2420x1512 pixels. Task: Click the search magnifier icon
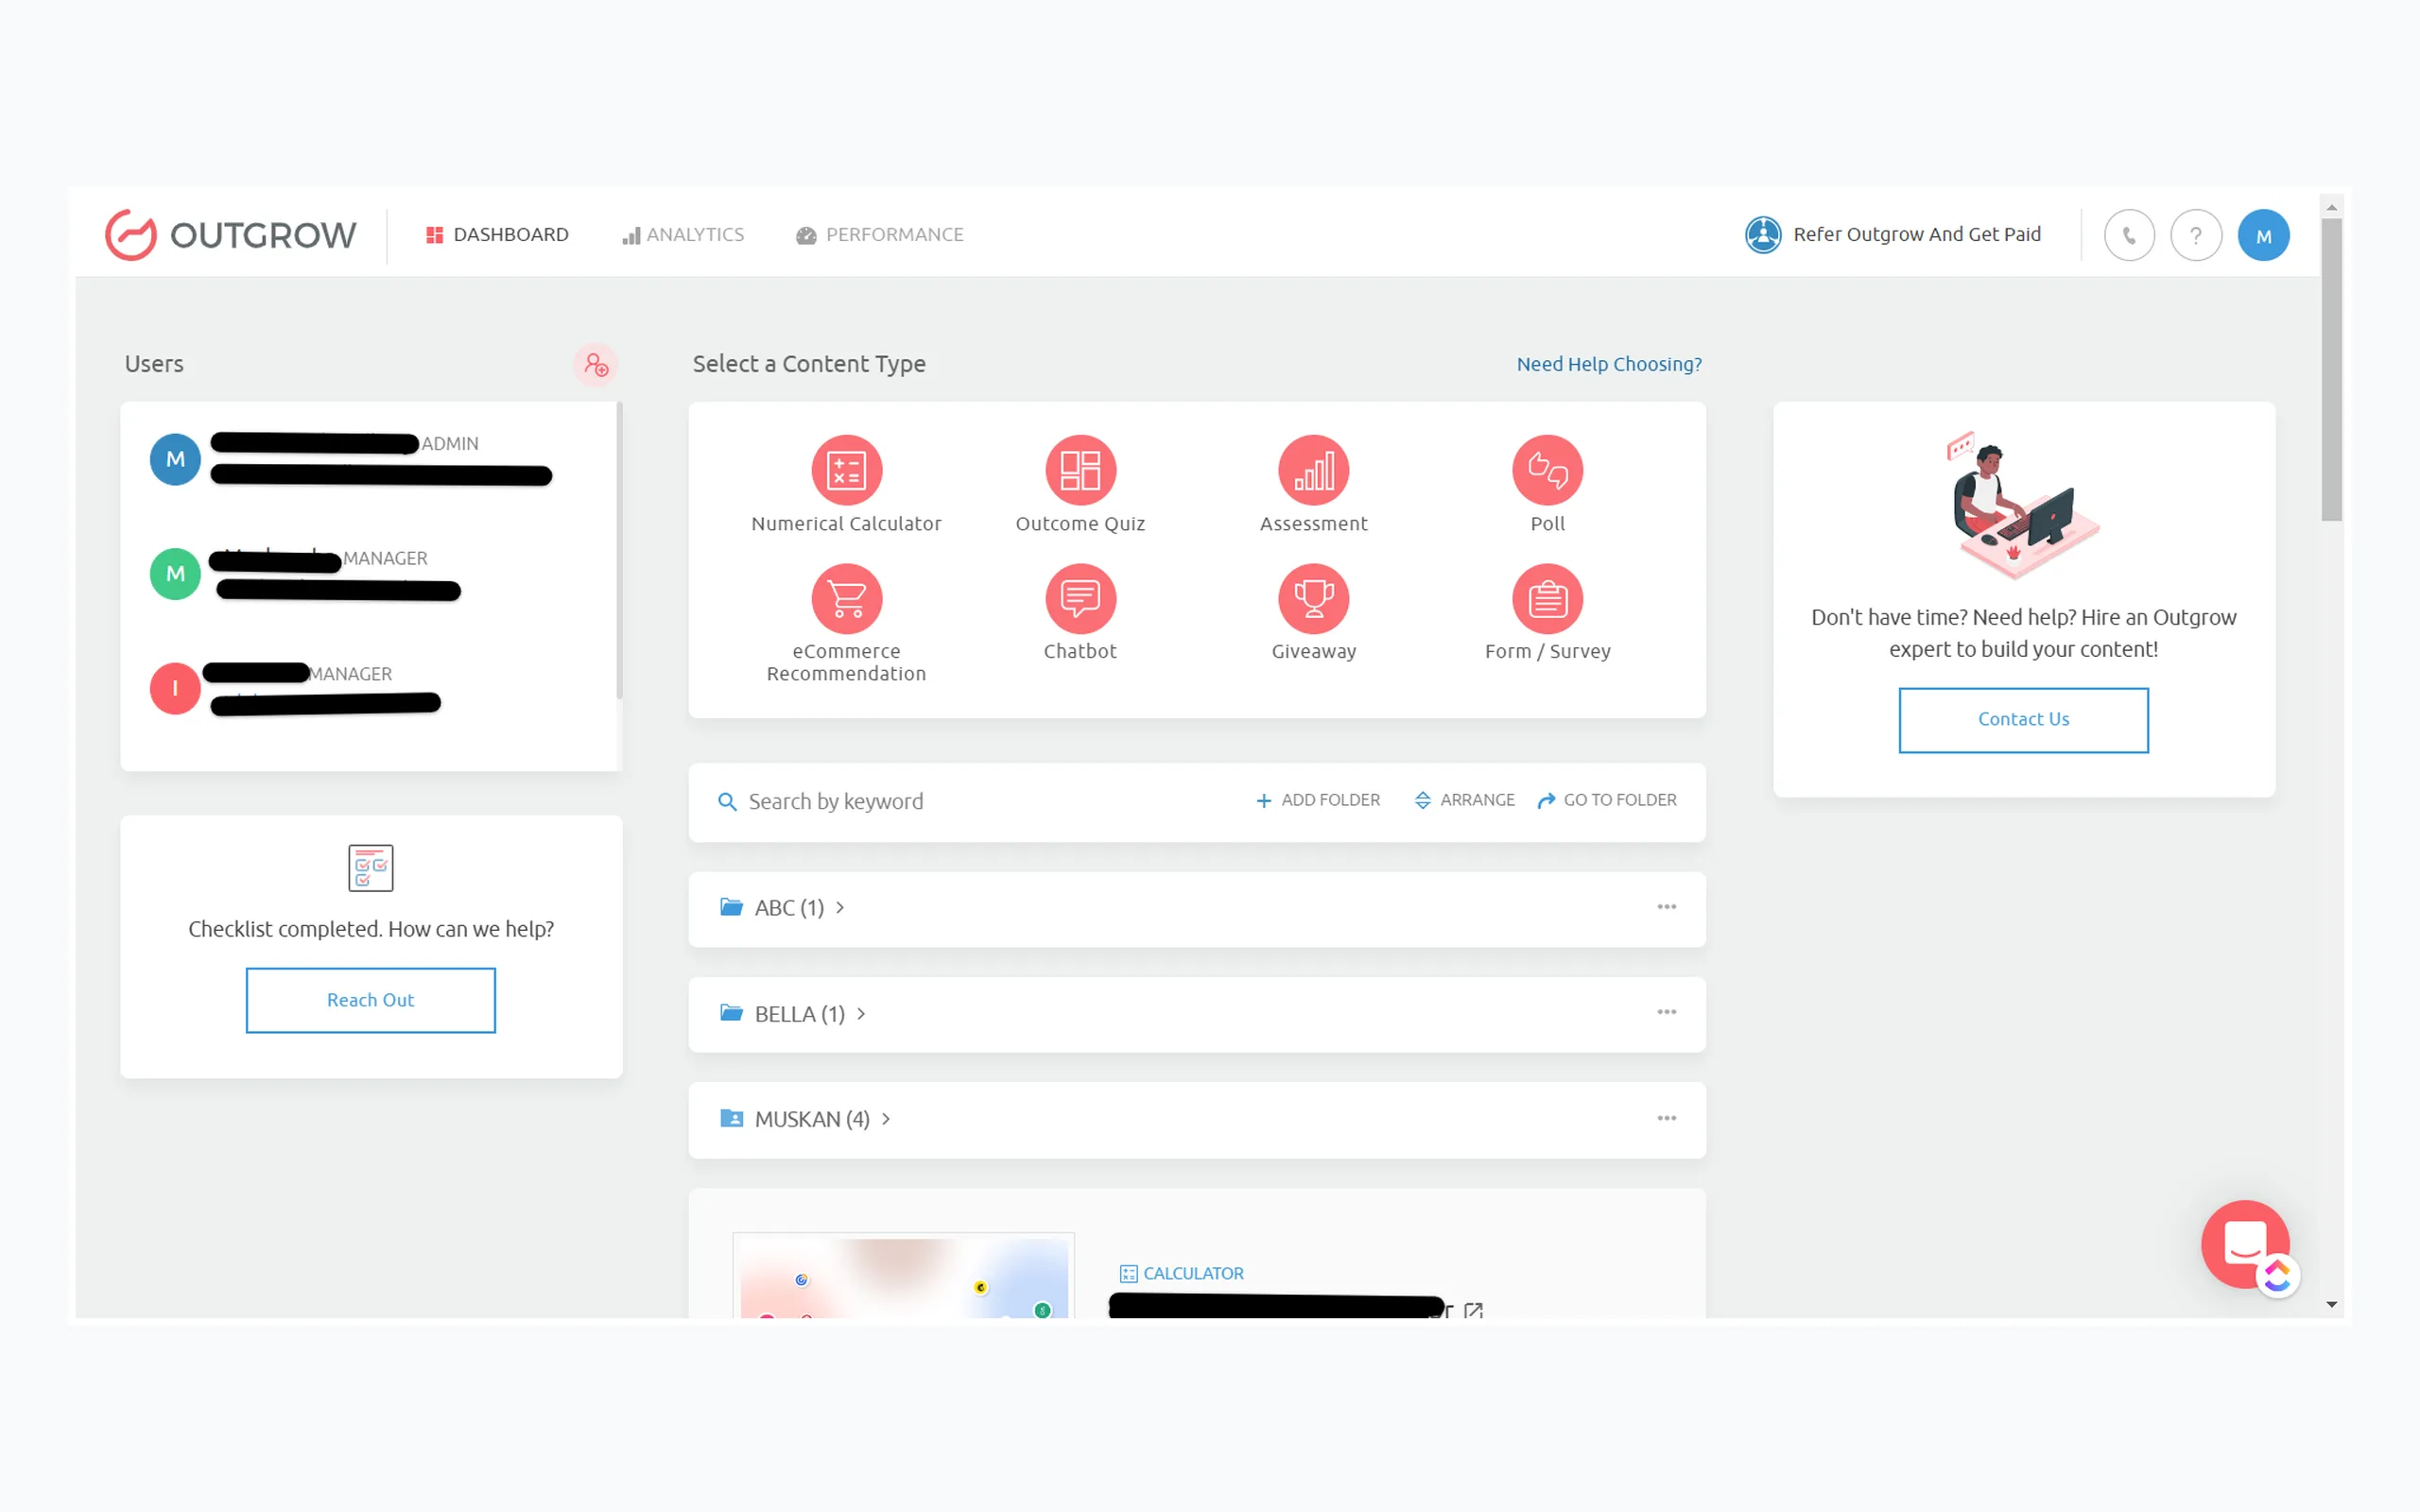pyautogui.click(x=727, y=802)
